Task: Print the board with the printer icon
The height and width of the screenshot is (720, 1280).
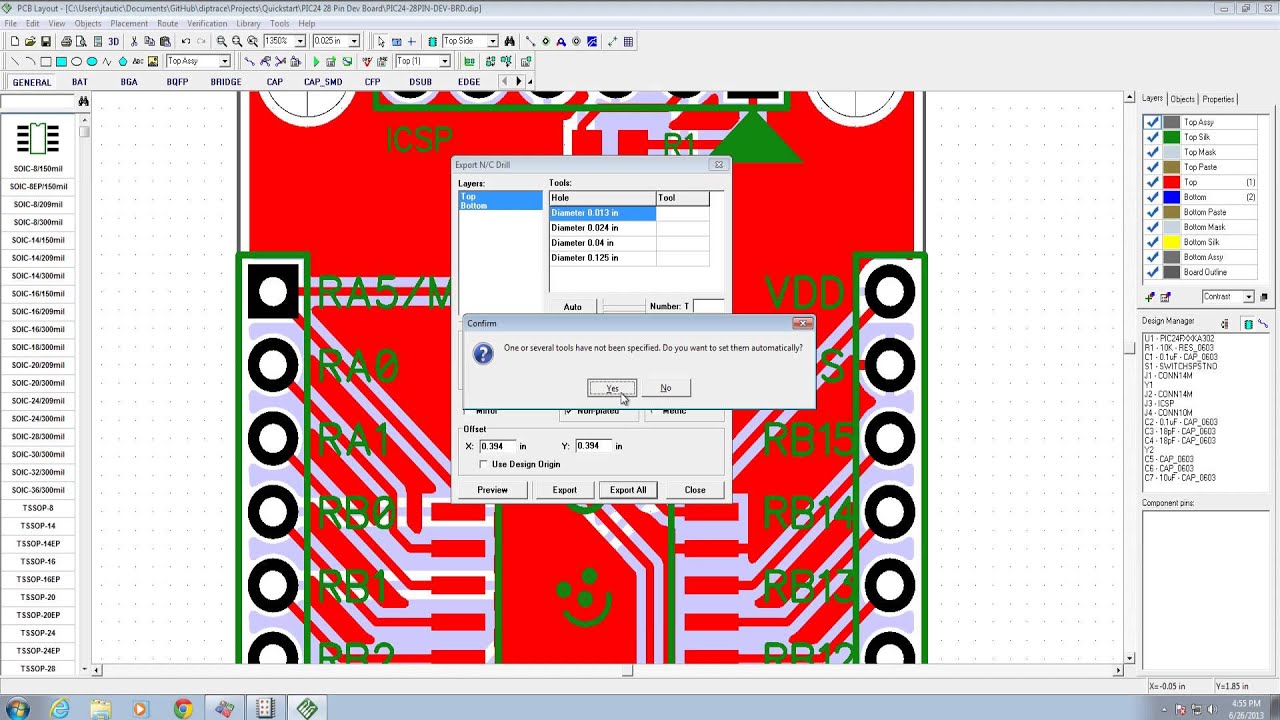Action: click(66, 41)
